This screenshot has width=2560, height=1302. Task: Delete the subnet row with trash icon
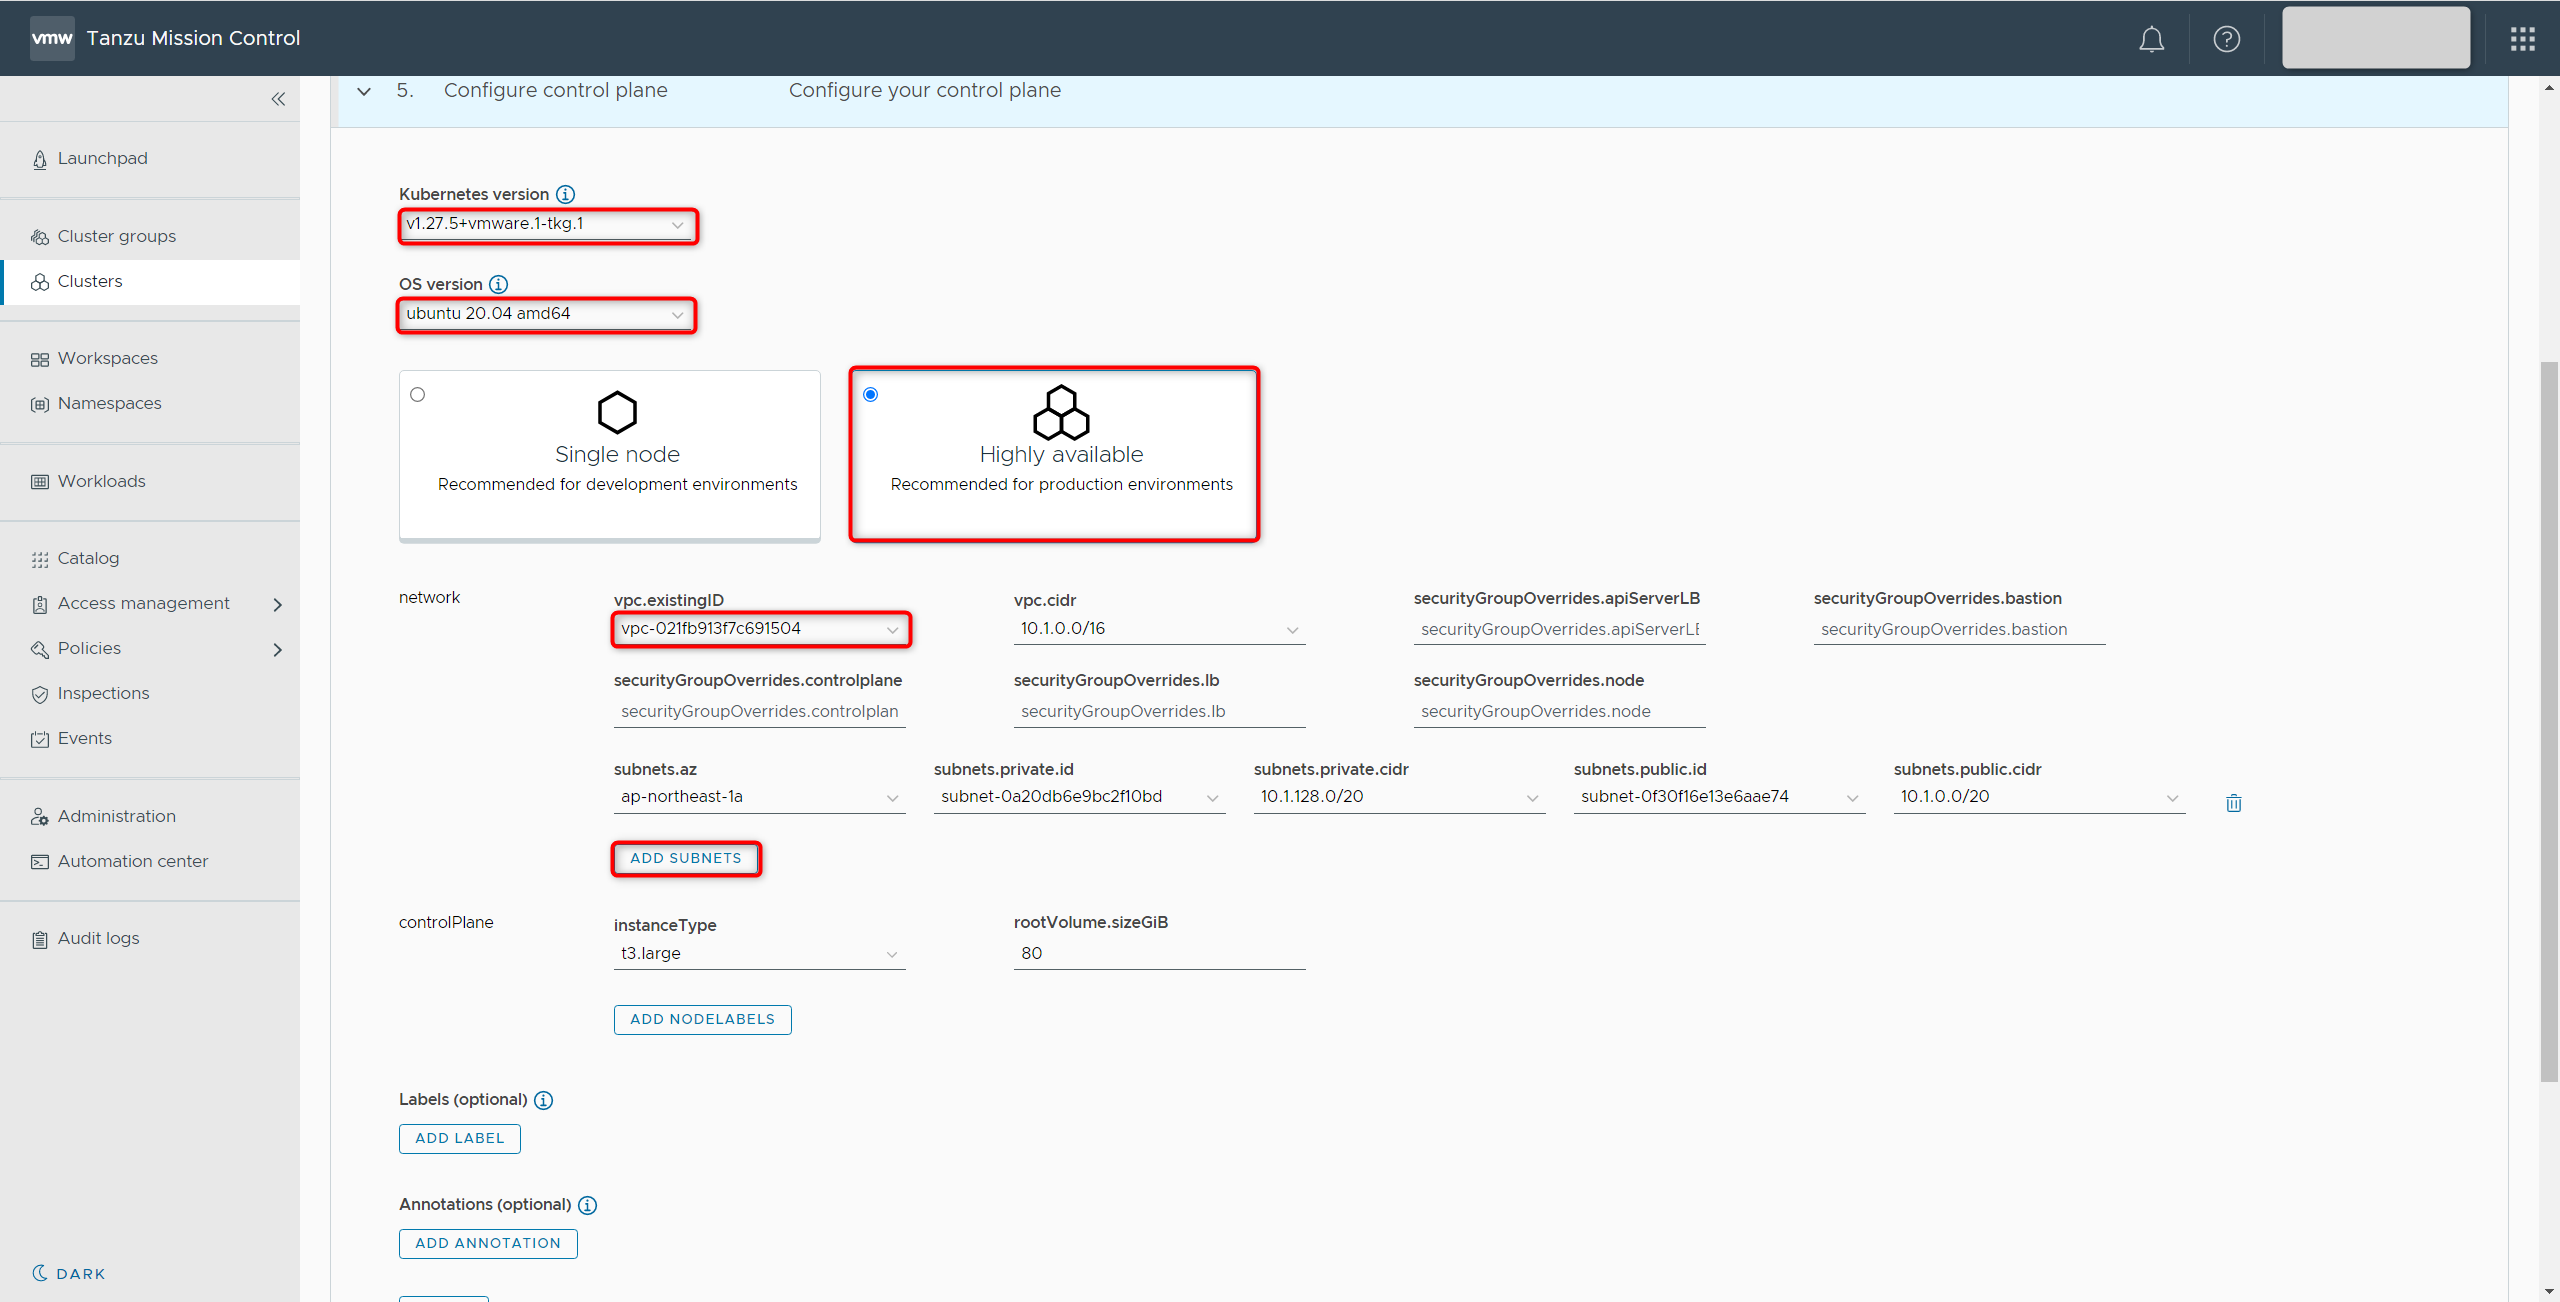[x=2233, y=803]
